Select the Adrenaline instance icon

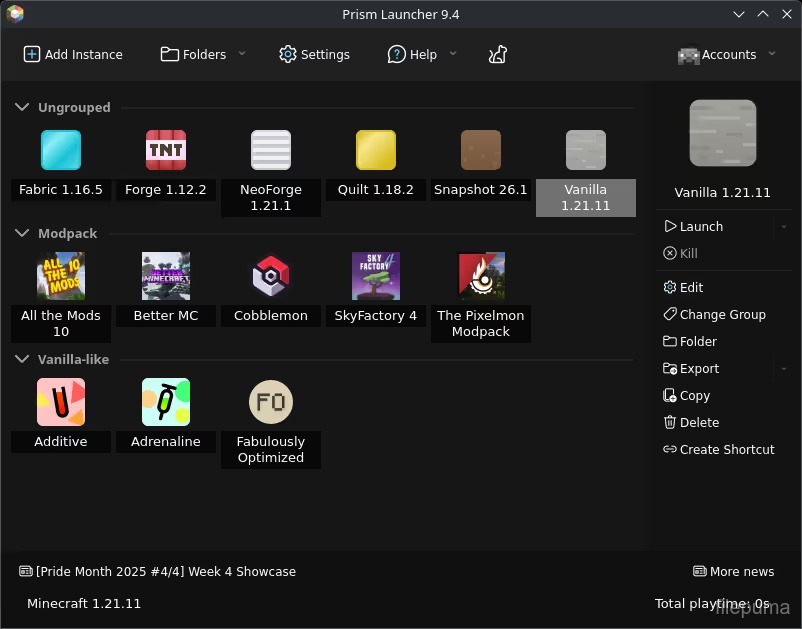[x=166, y=402]
